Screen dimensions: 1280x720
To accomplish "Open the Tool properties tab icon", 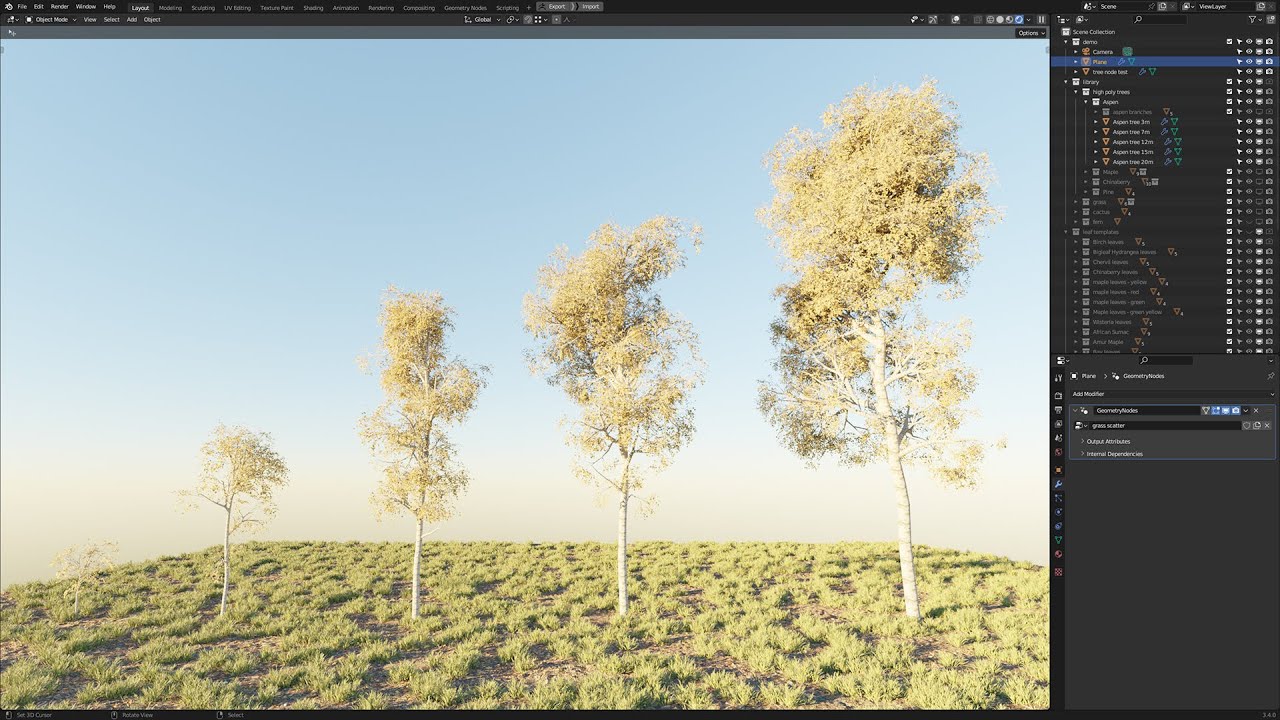I will click(1058, 377).
